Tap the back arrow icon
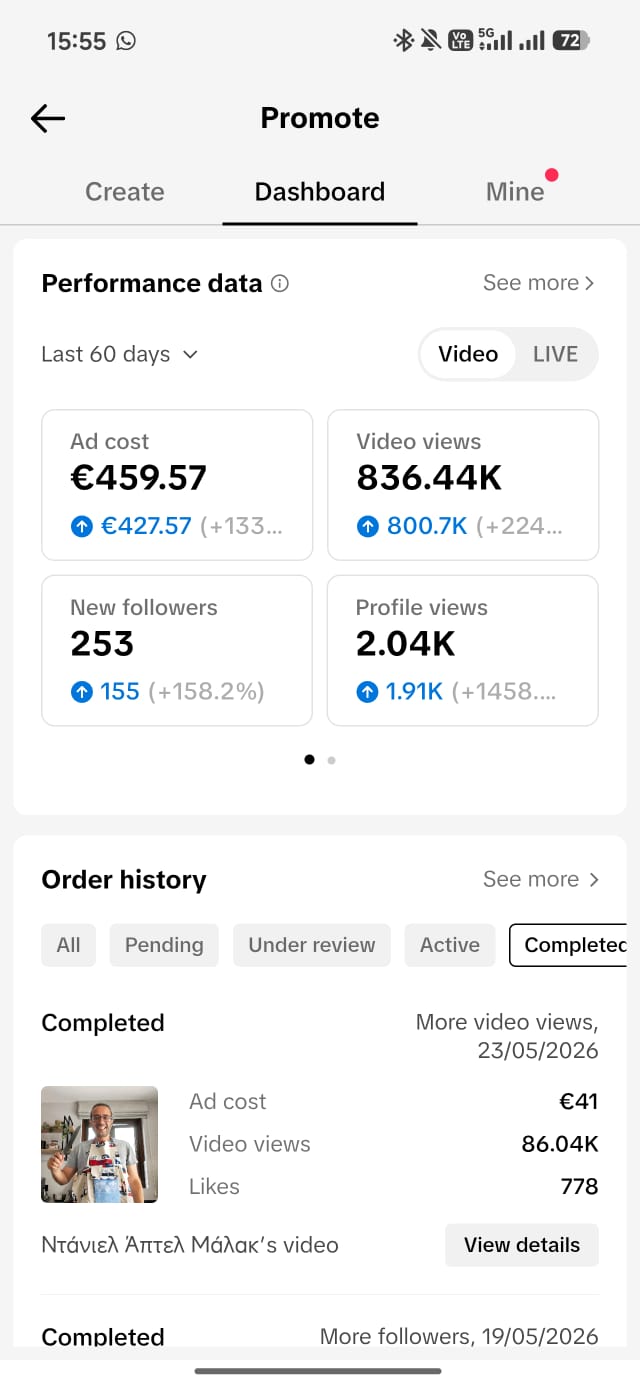This screenshot has height=1386, width=640. click(48, 119)
